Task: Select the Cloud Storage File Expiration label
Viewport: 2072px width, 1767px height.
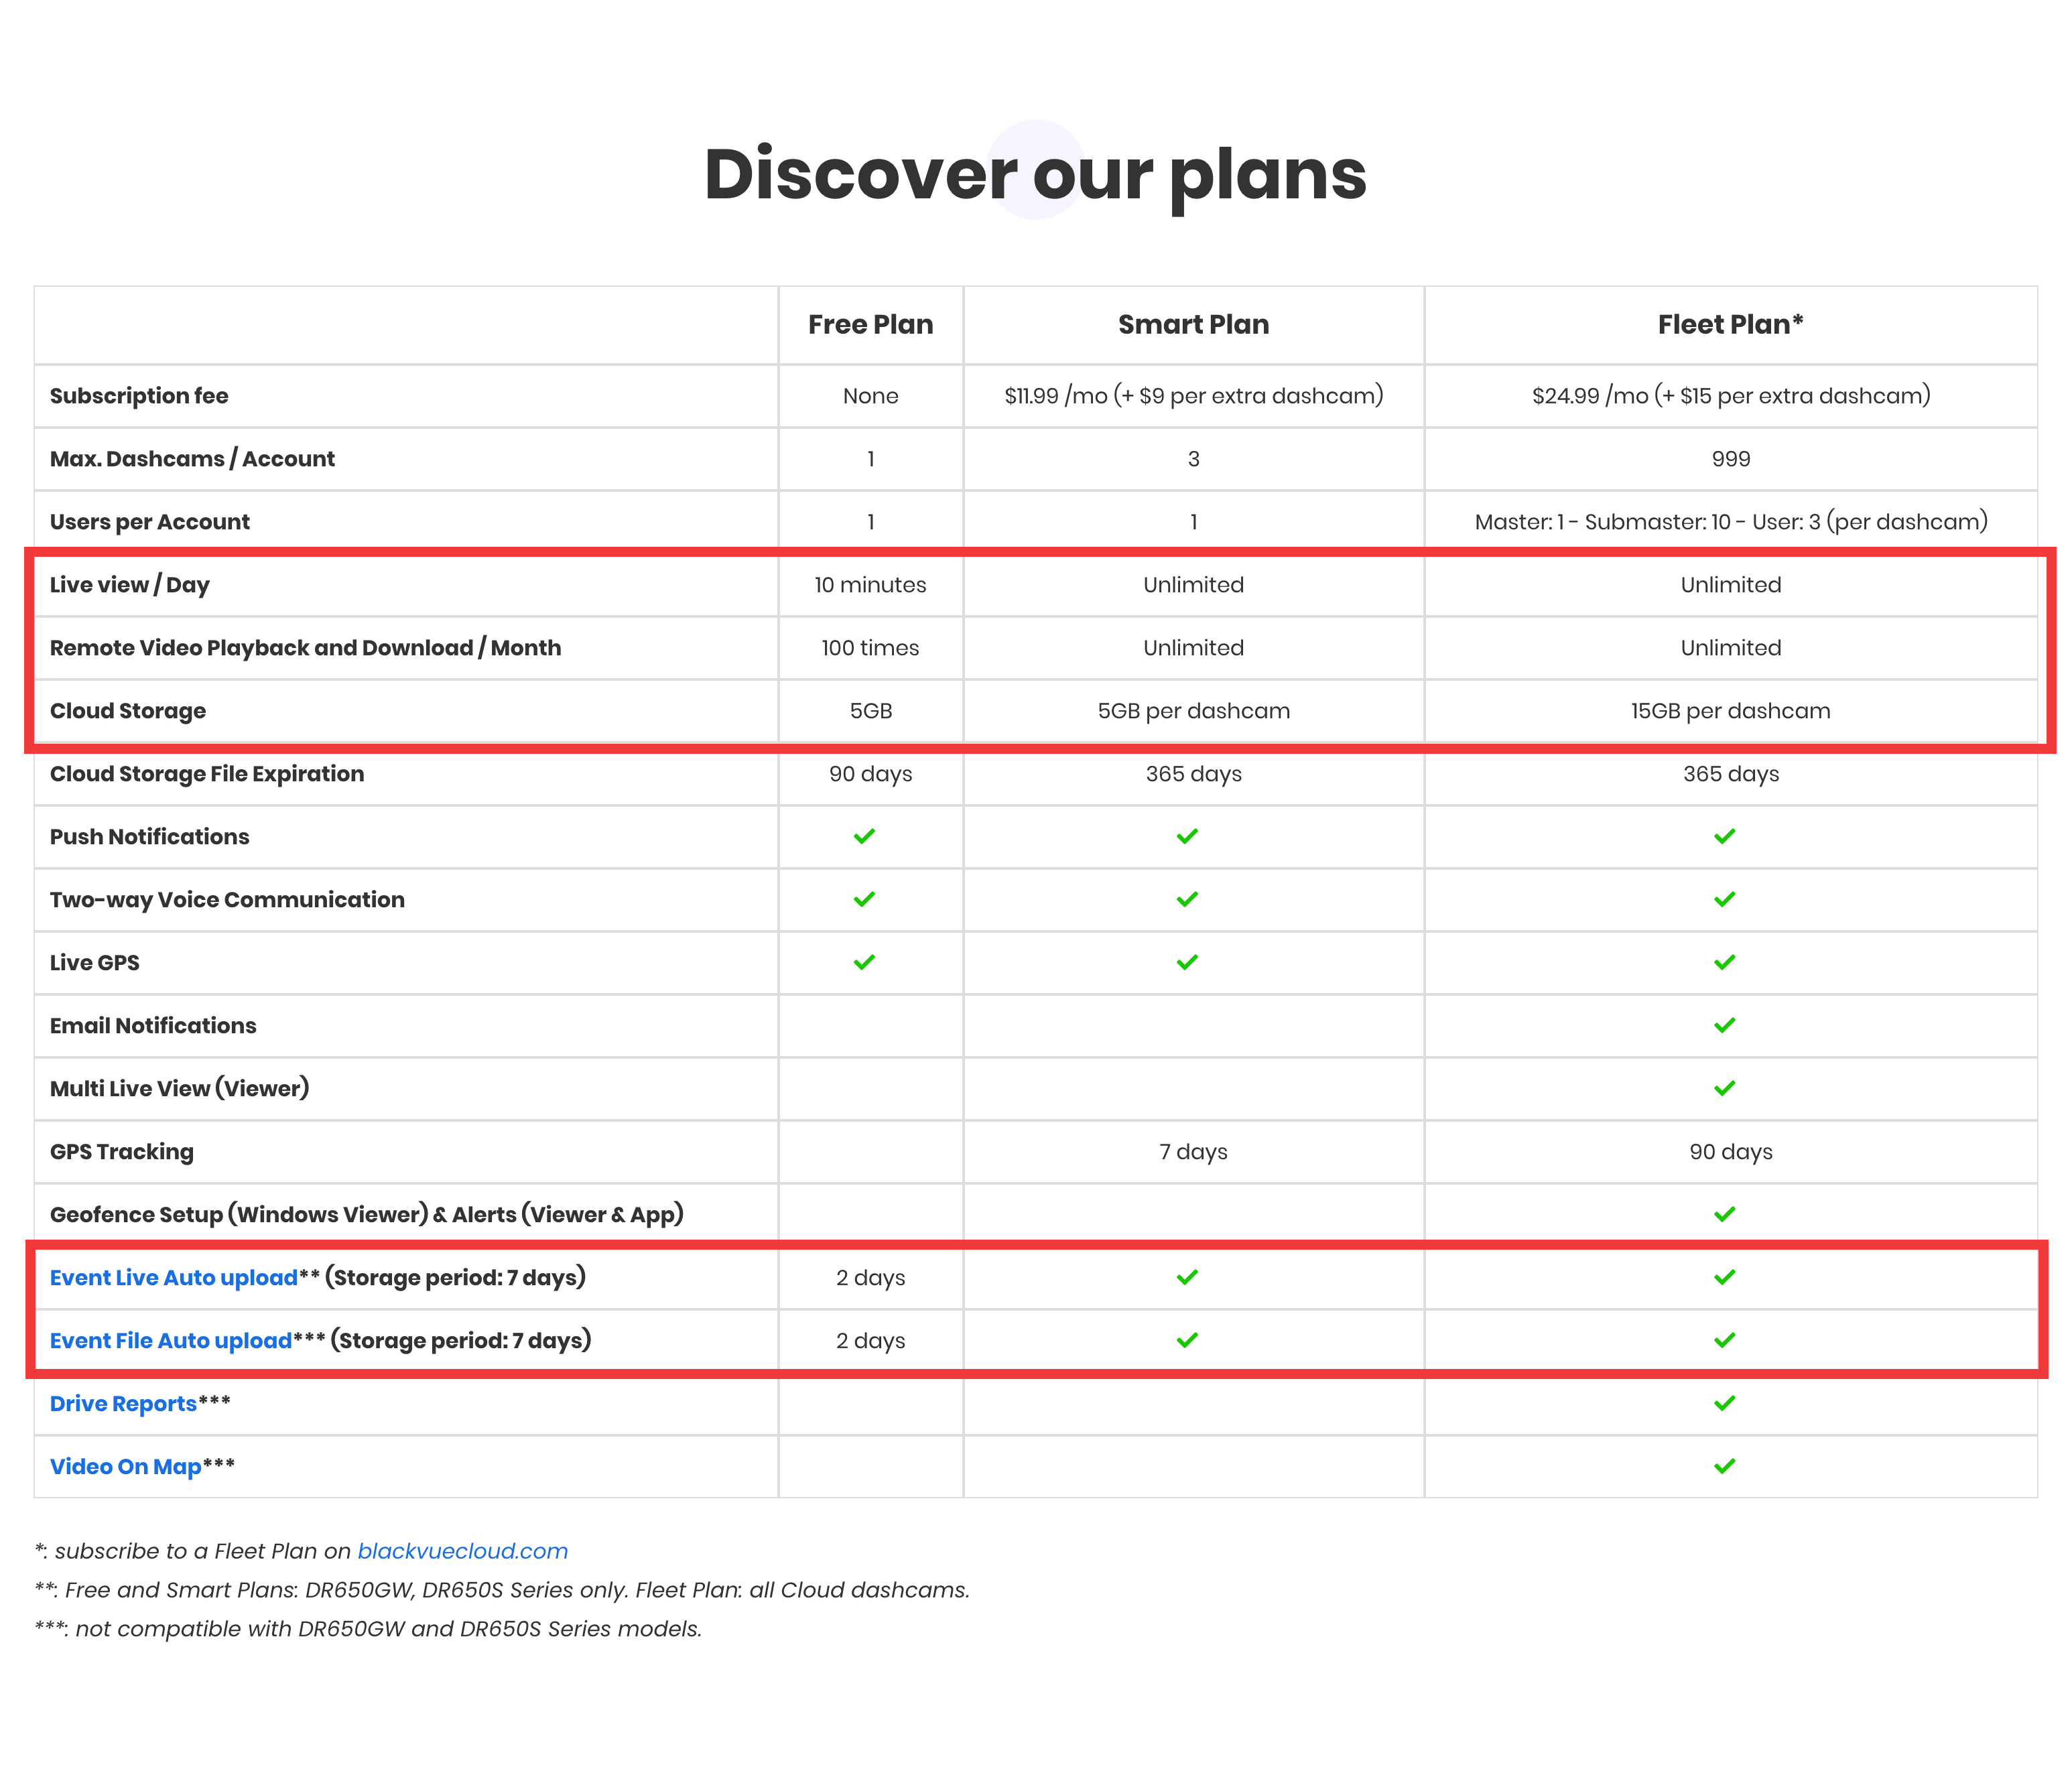Action: pyautogui.click(x=207, y=774)
